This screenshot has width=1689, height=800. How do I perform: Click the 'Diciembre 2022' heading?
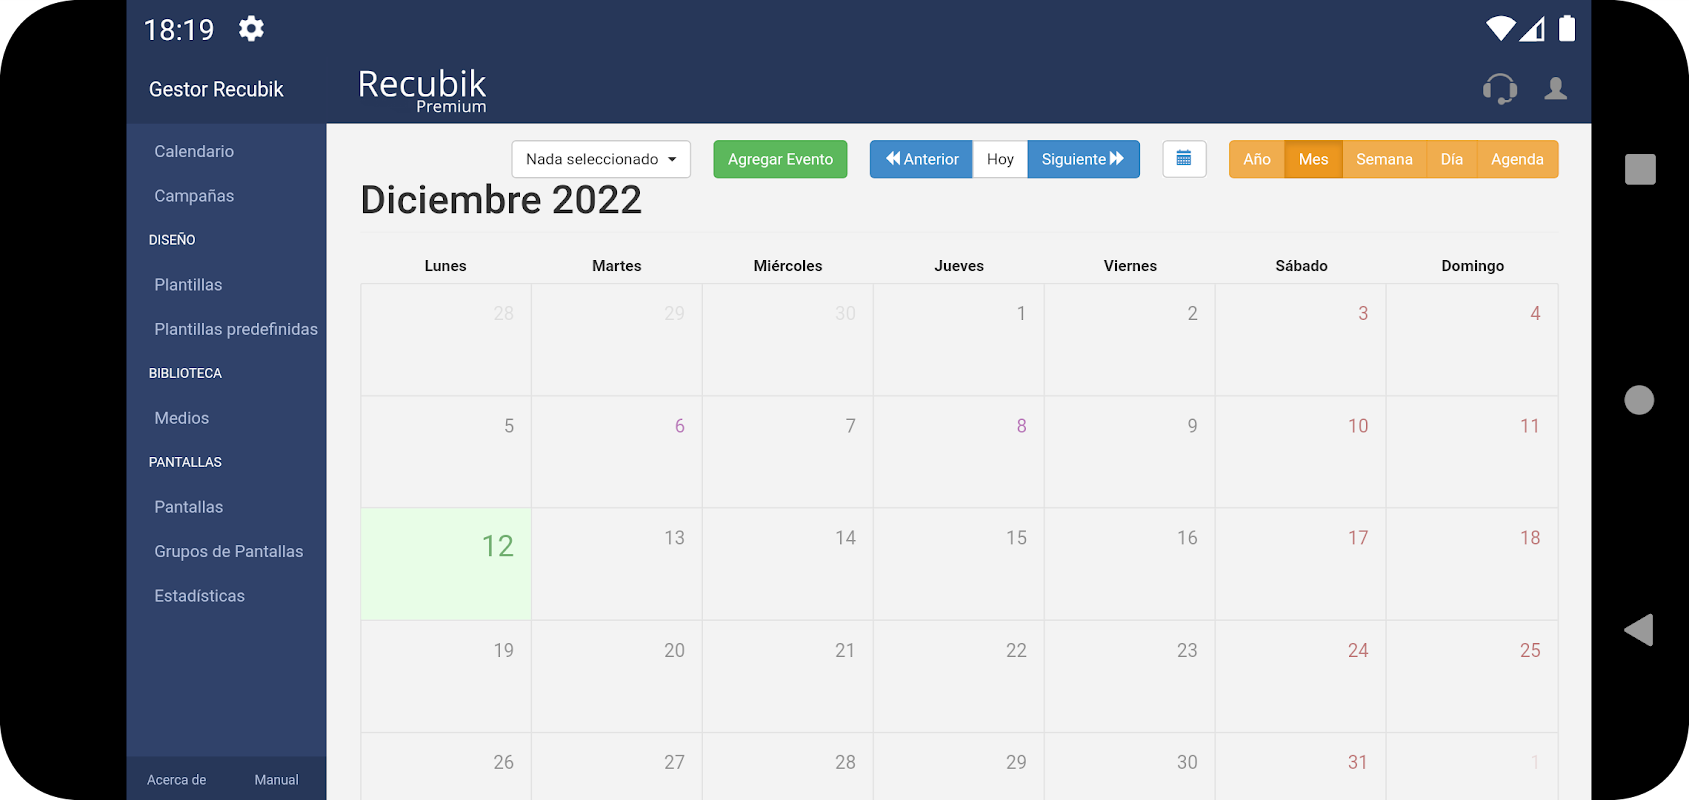[x=501, y=200]
